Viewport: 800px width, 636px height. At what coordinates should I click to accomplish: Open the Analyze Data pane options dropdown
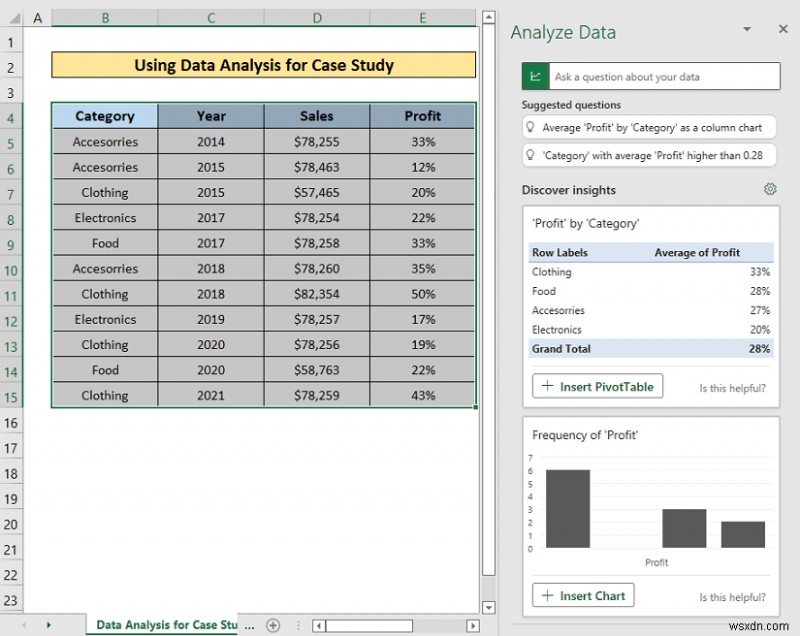point(746,29)
